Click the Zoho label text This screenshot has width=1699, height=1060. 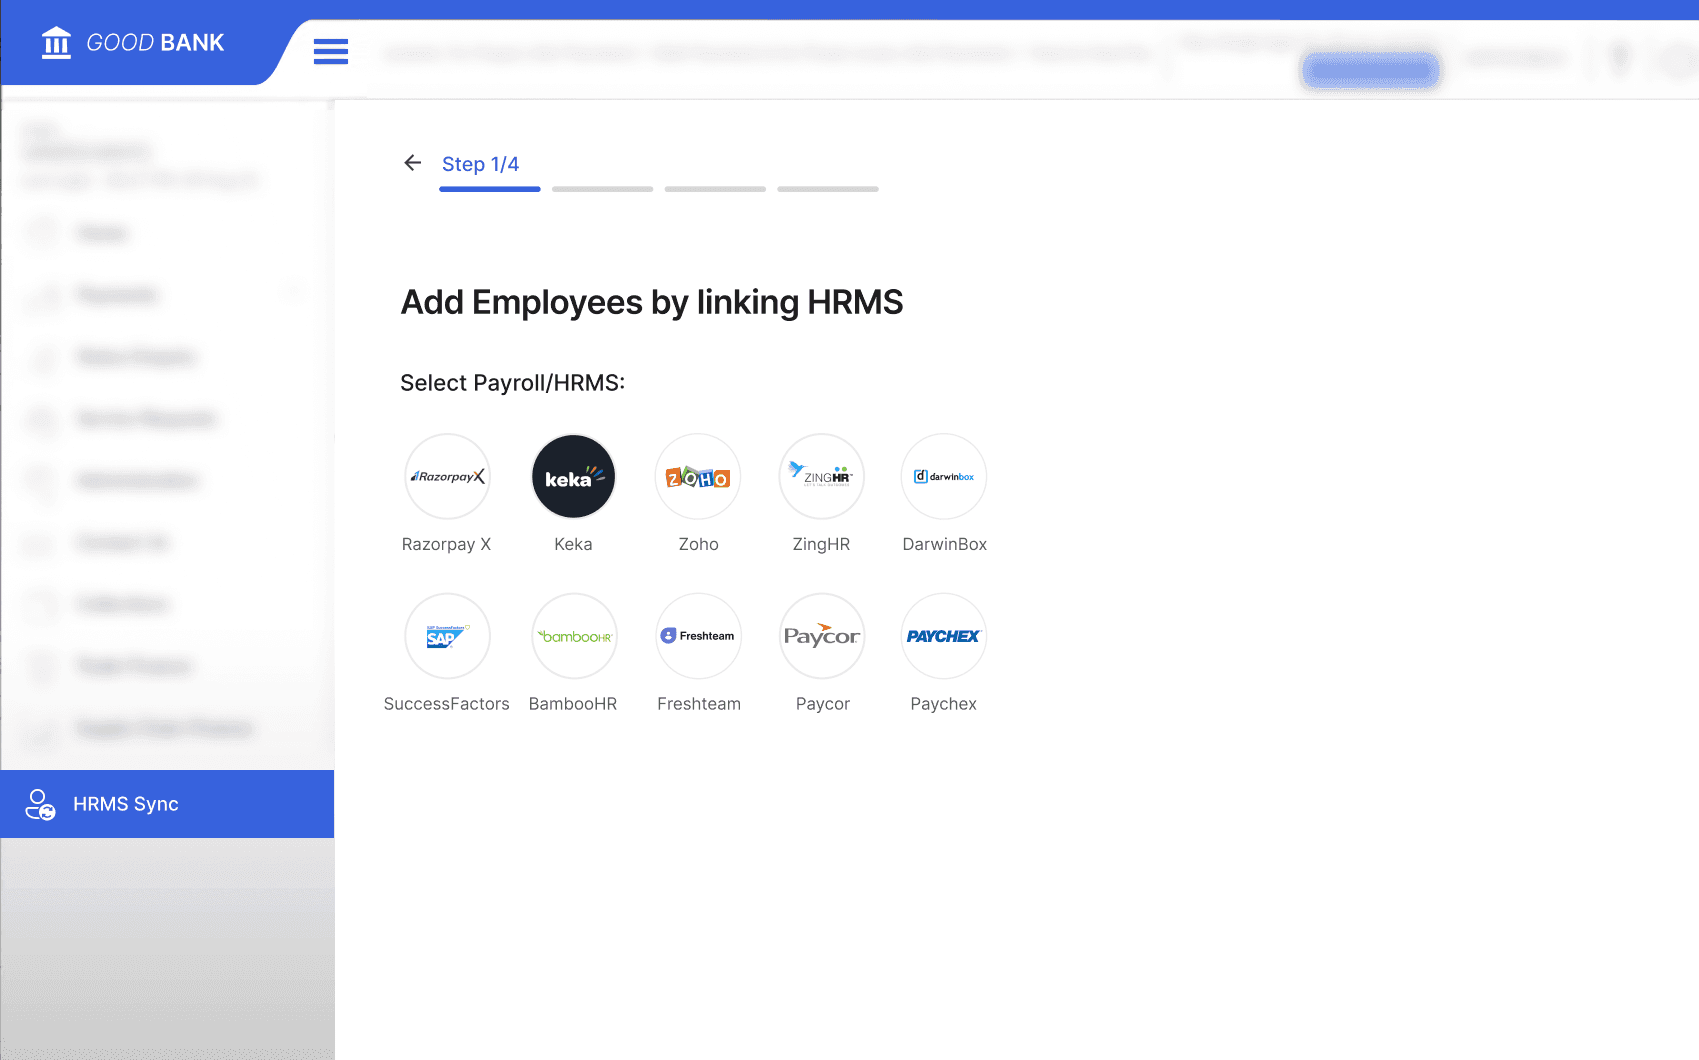coord(698,544)
